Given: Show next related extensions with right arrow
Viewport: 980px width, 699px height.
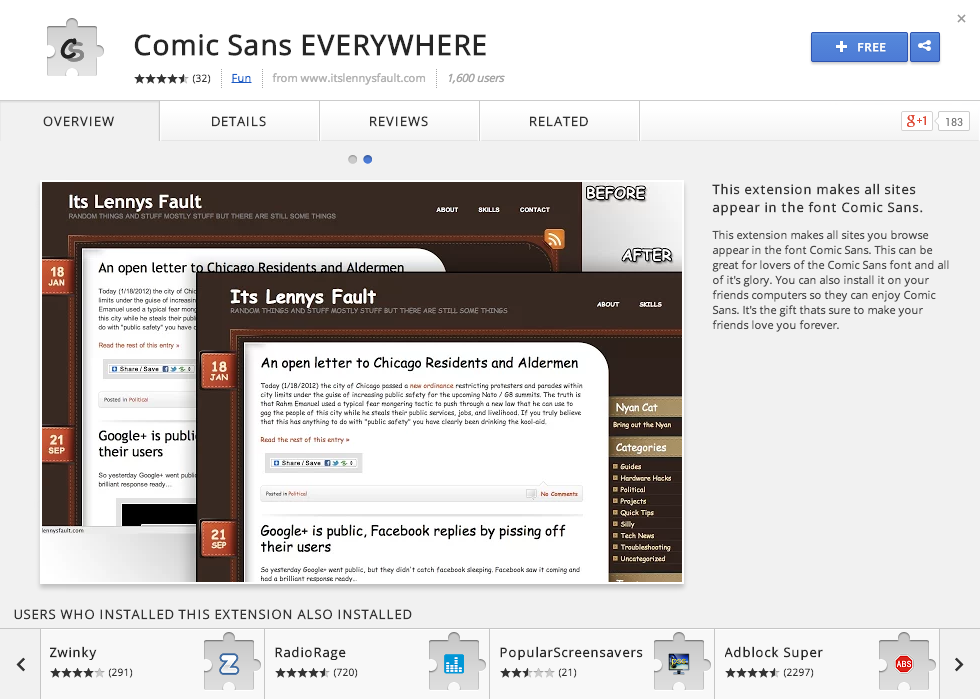Looking at the screenshot, I should (959, 664).
